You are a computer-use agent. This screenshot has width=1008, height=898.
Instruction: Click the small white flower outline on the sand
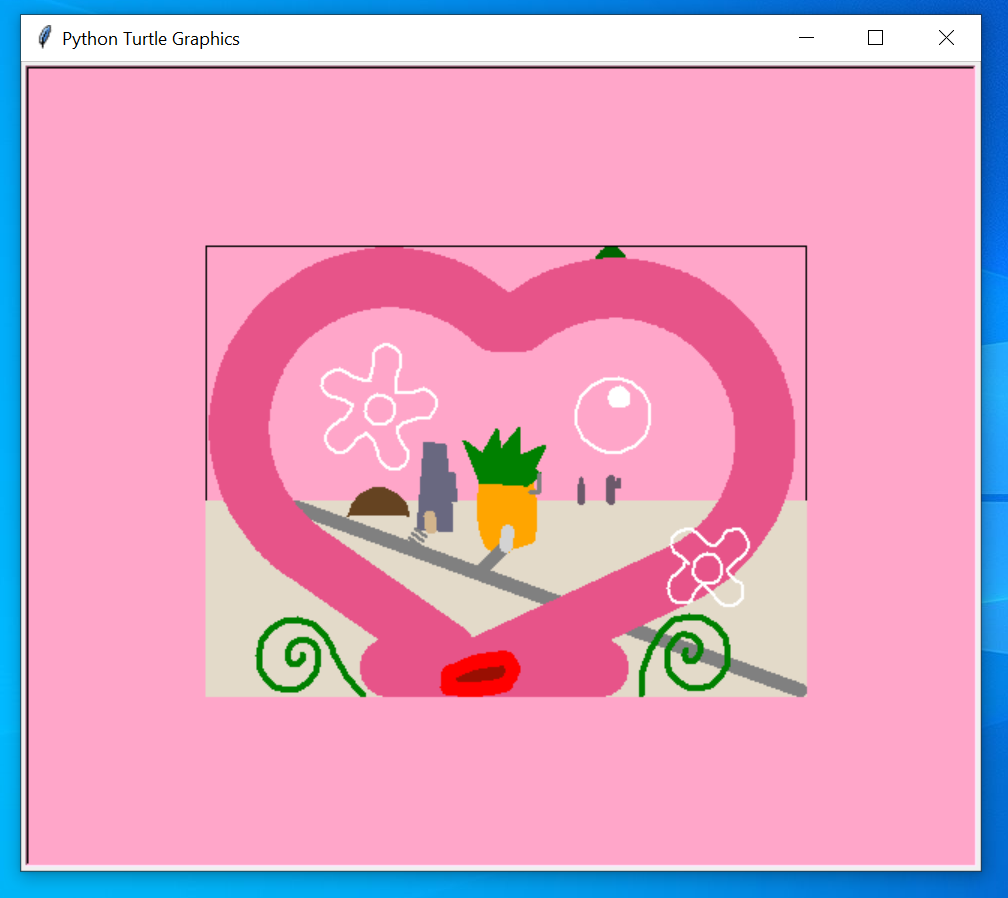pyautogui.click(x=708, y=567)
